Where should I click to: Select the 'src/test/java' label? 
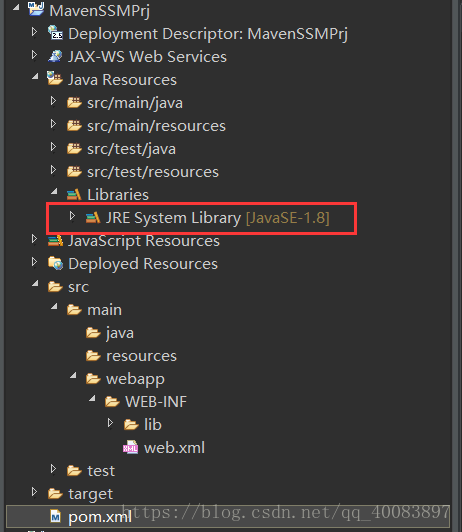coord(132,149)
